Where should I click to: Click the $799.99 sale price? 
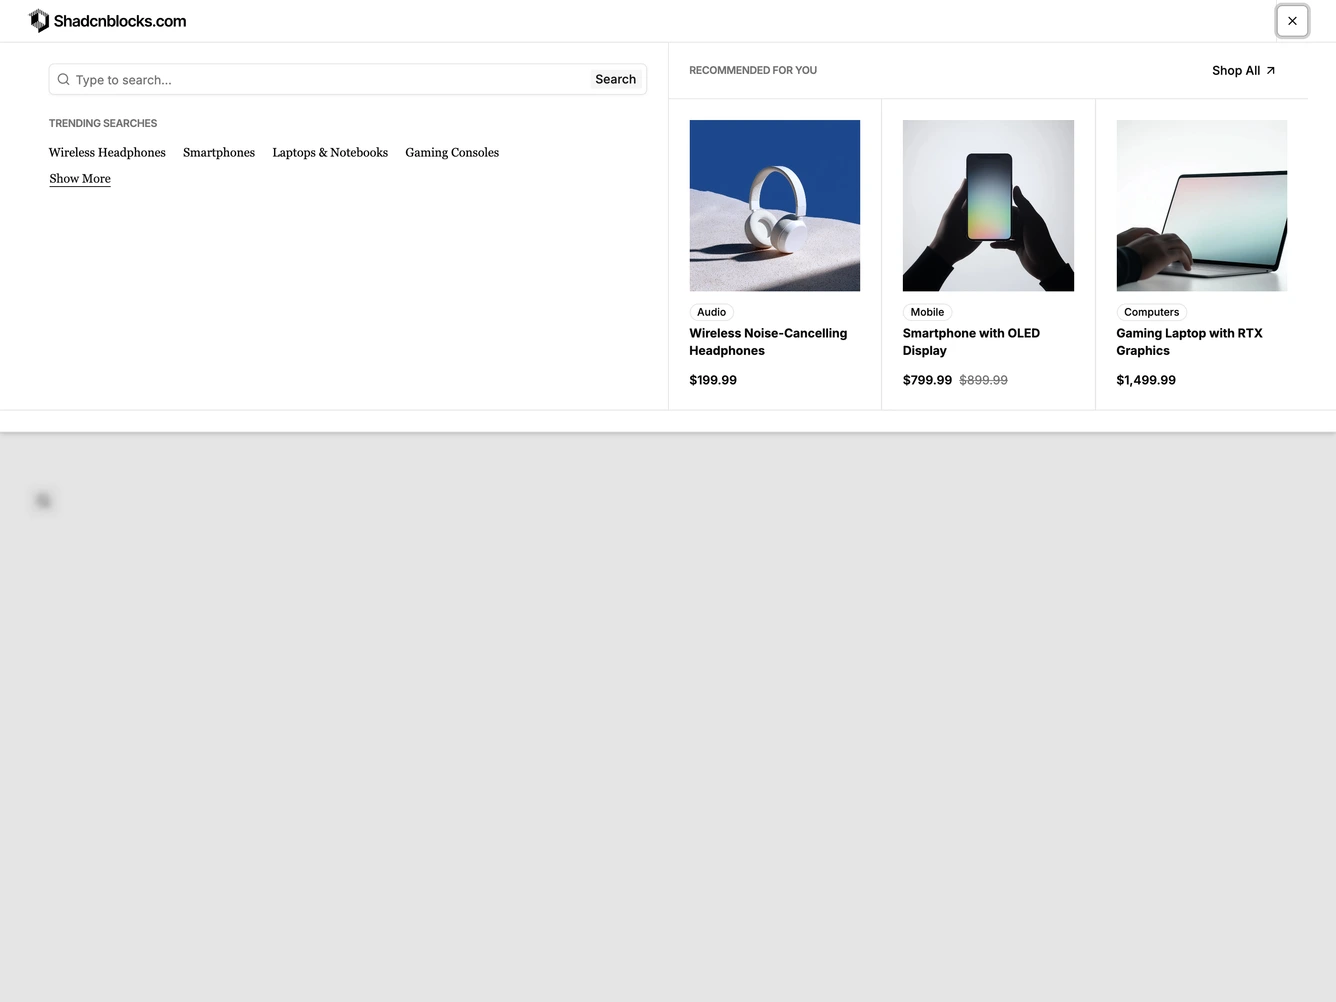[927, 380]
